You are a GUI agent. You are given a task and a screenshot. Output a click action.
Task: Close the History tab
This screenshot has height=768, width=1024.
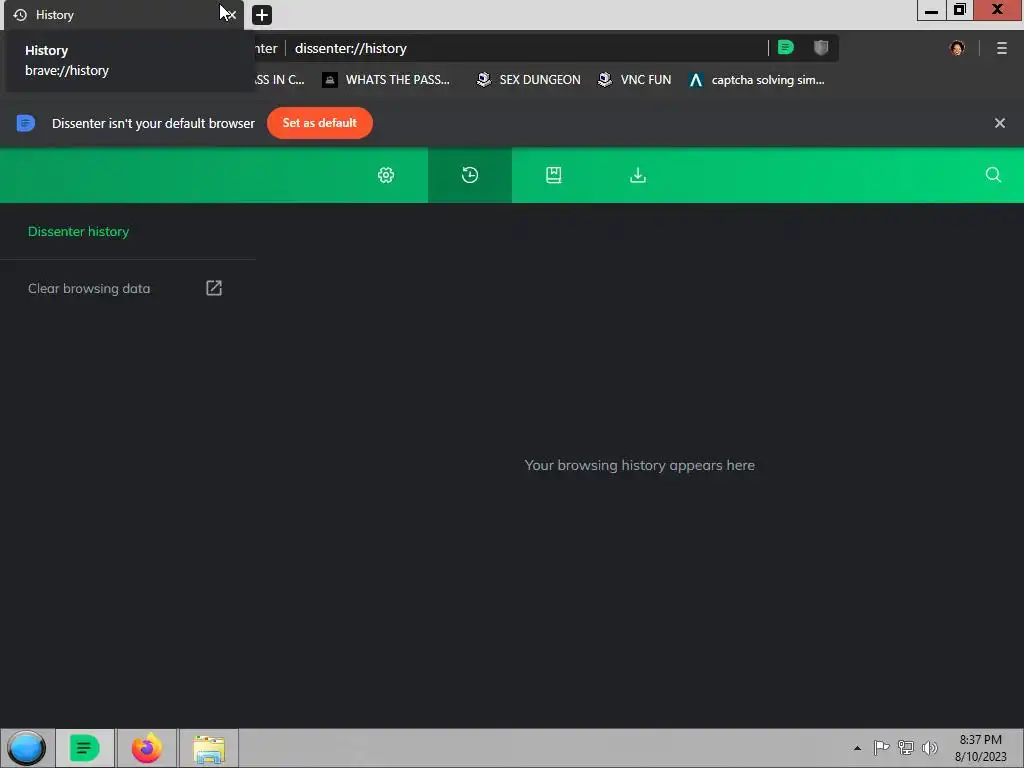coord(231,14)
